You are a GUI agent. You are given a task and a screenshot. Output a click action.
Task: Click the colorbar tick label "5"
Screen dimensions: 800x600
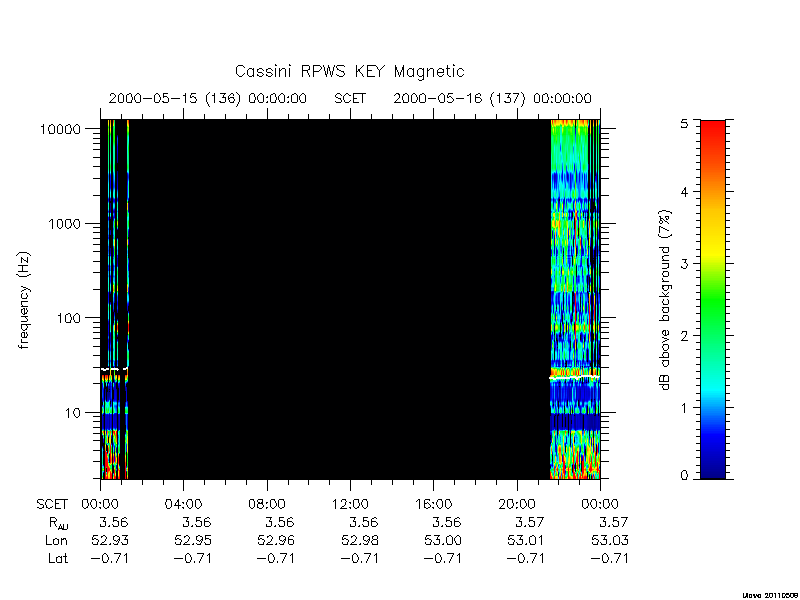(684, 123)
